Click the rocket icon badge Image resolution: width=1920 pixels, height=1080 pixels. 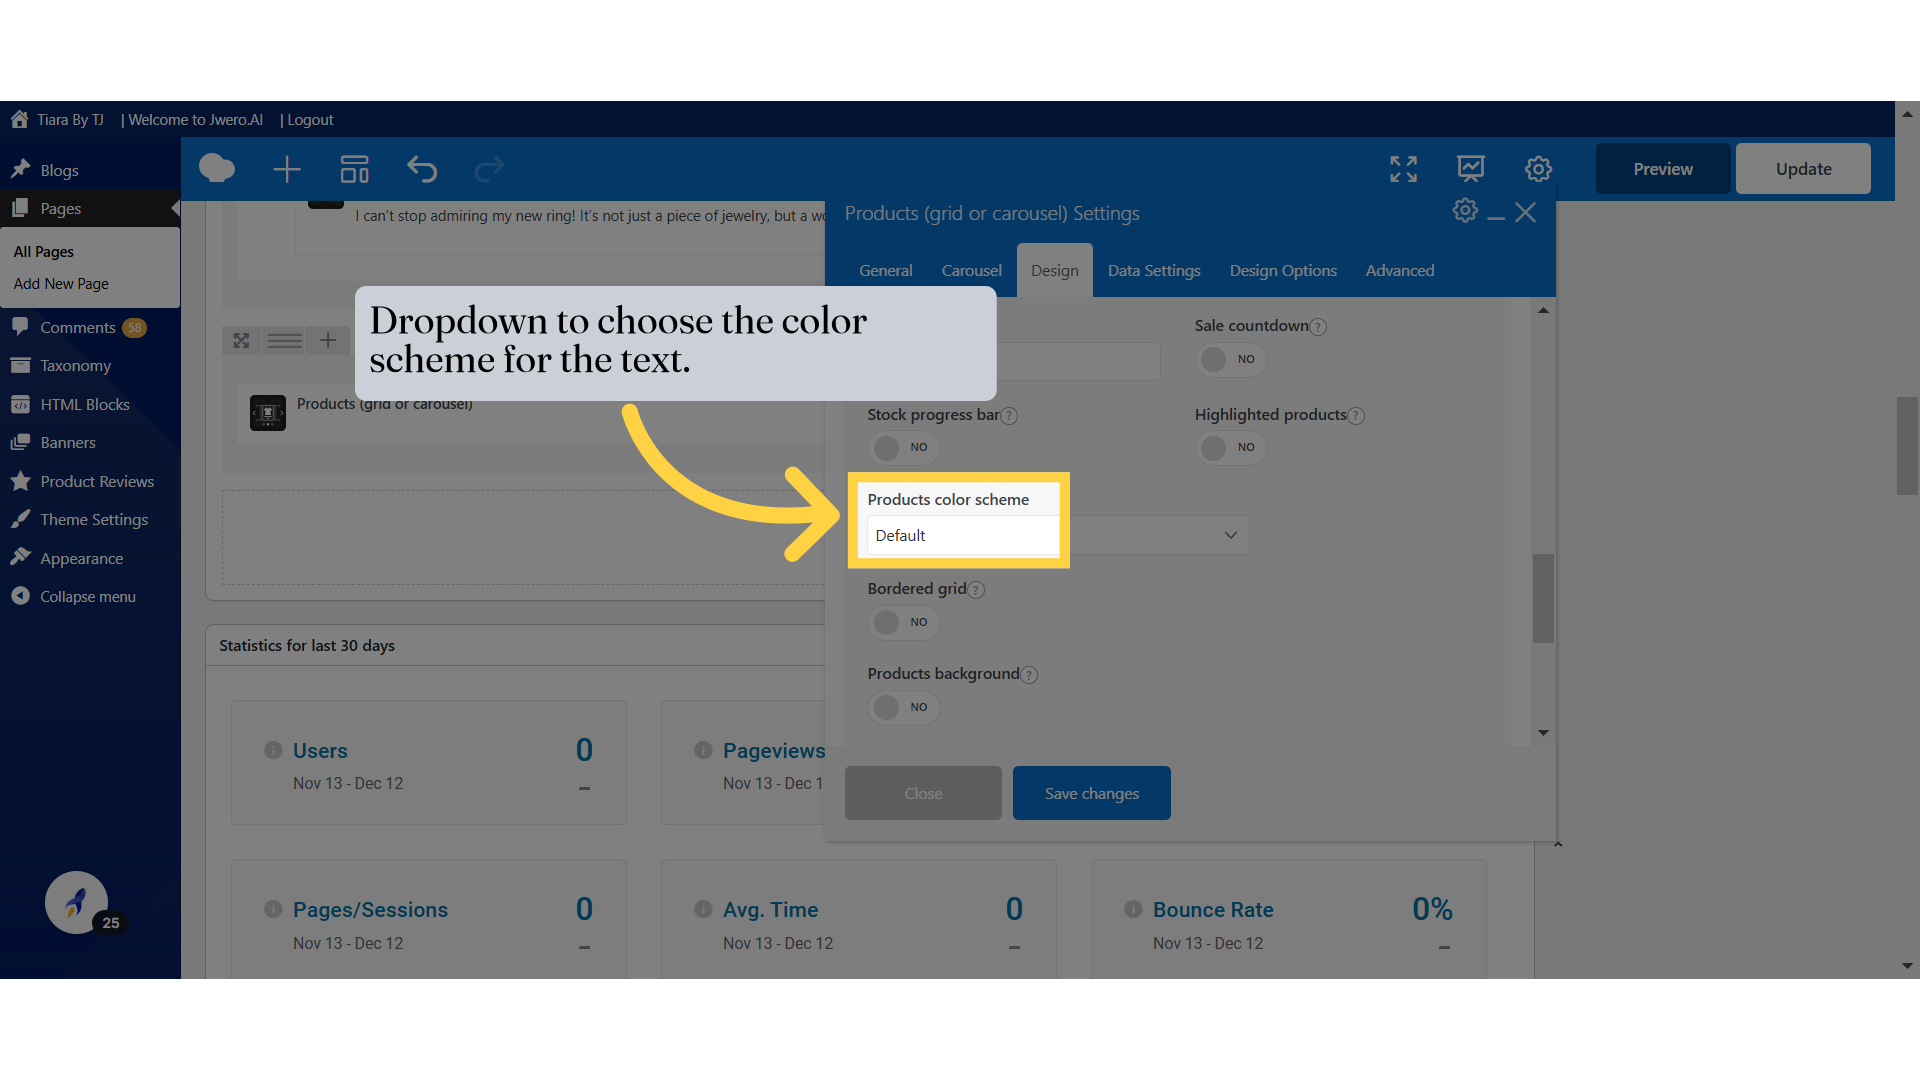(77, 903)
